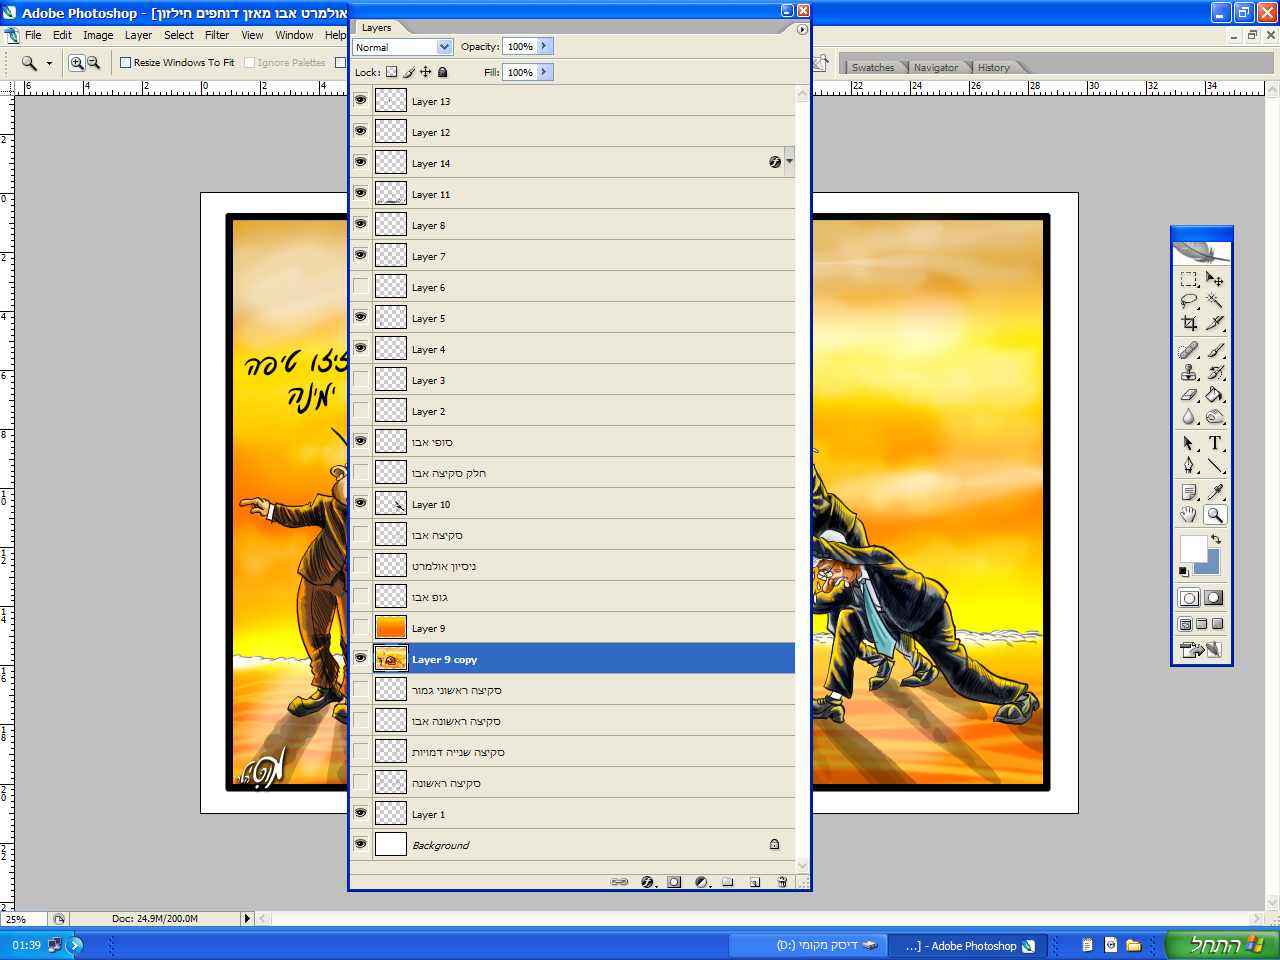1280x960 pixels.
Task: Pick the Lasso tool
Action: [1189, 301]
